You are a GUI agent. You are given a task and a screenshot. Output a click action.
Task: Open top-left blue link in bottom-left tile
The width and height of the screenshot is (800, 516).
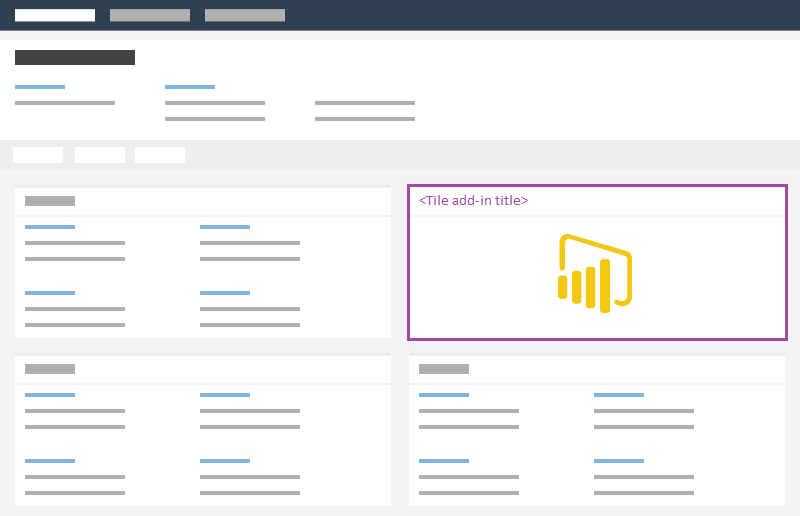[x=50, y=395]
